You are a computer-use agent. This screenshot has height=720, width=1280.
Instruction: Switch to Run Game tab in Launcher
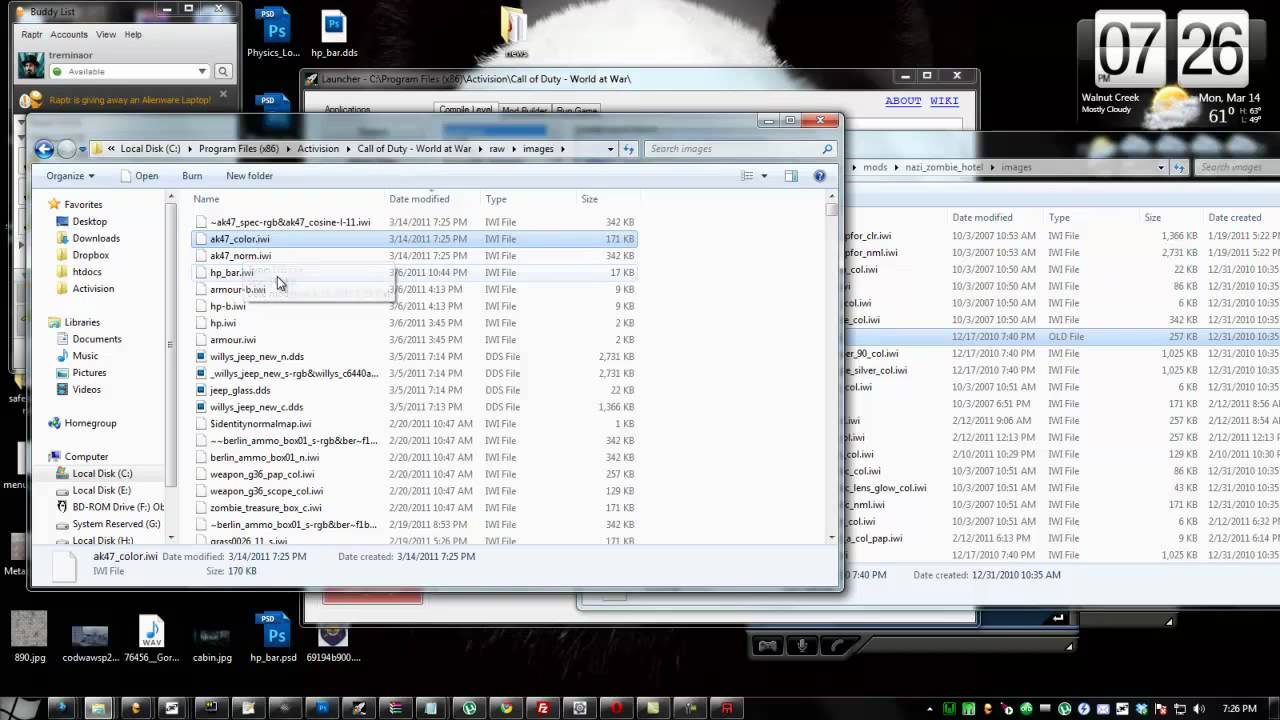(576, 110)
